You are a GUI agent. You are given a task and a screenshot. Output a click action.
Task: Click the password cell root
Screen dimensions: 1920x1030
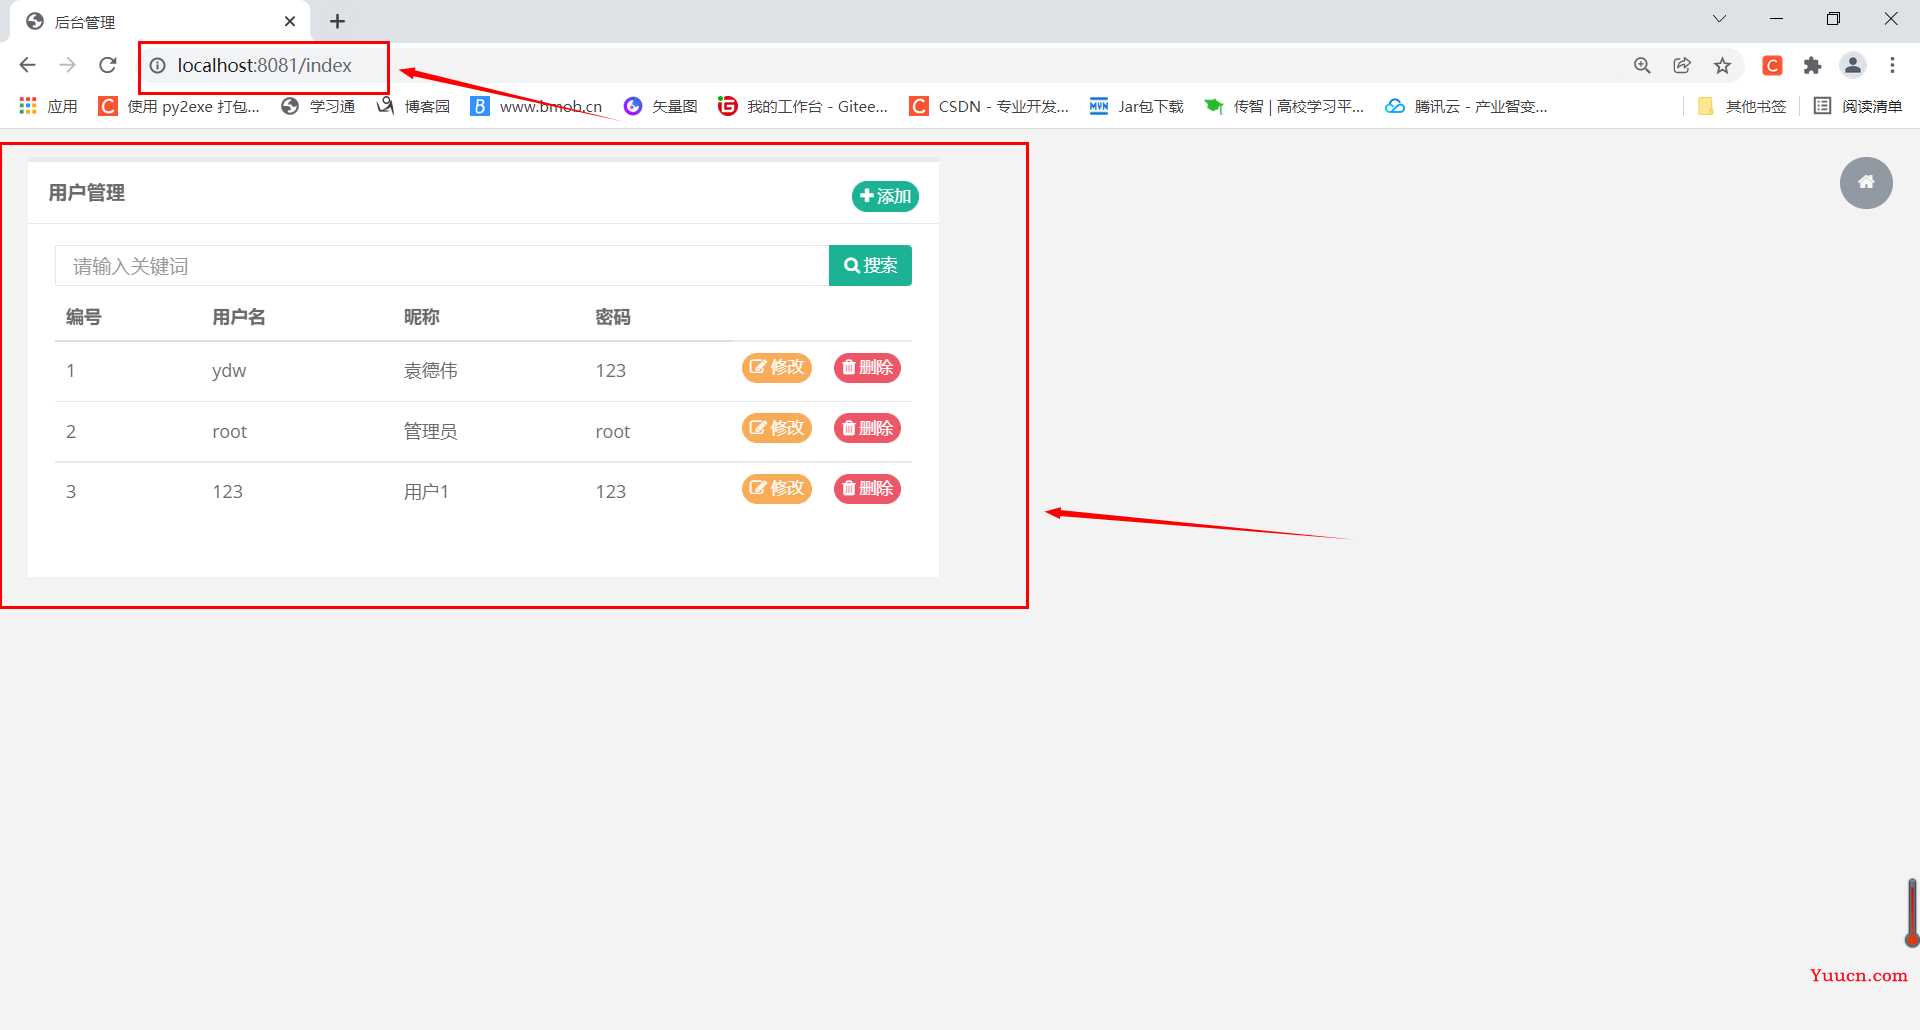click(613, 432)
